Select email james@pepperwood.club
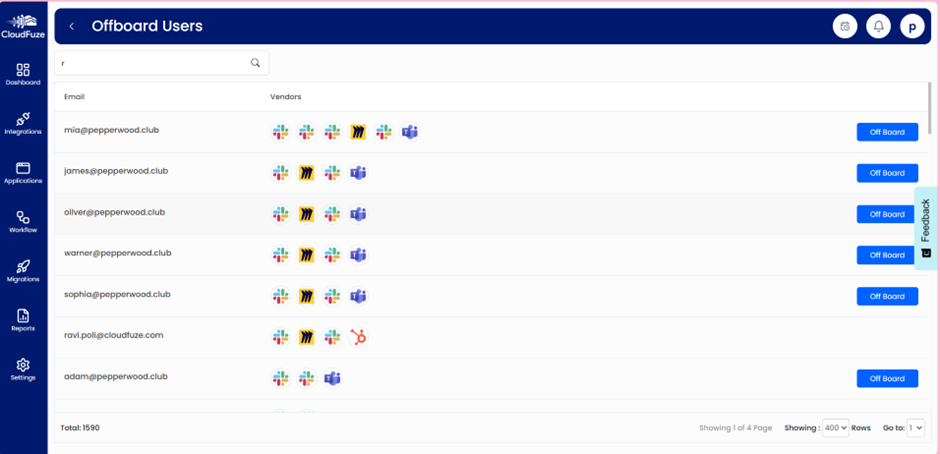Image resolution: width=940 pixels, height=454 pixels. [116, 171]
